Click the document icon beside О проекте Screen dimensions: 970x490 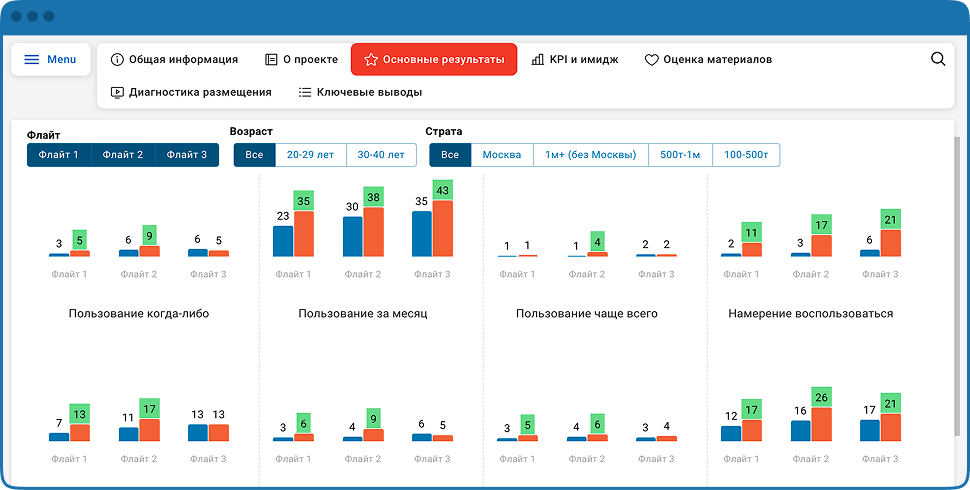[x=271, y=60]
